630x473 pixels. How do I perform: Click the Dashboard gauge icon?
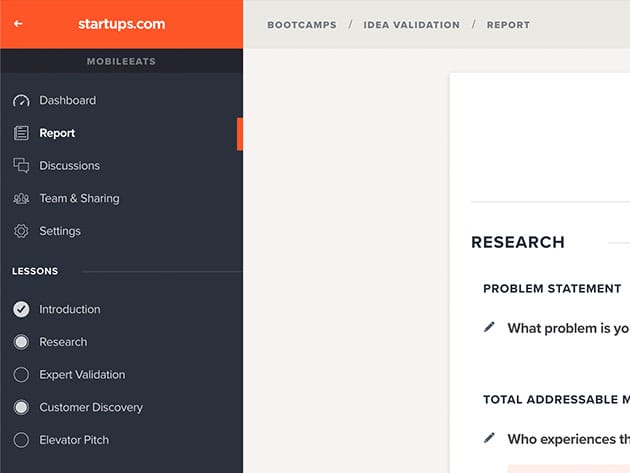(21, 101)
